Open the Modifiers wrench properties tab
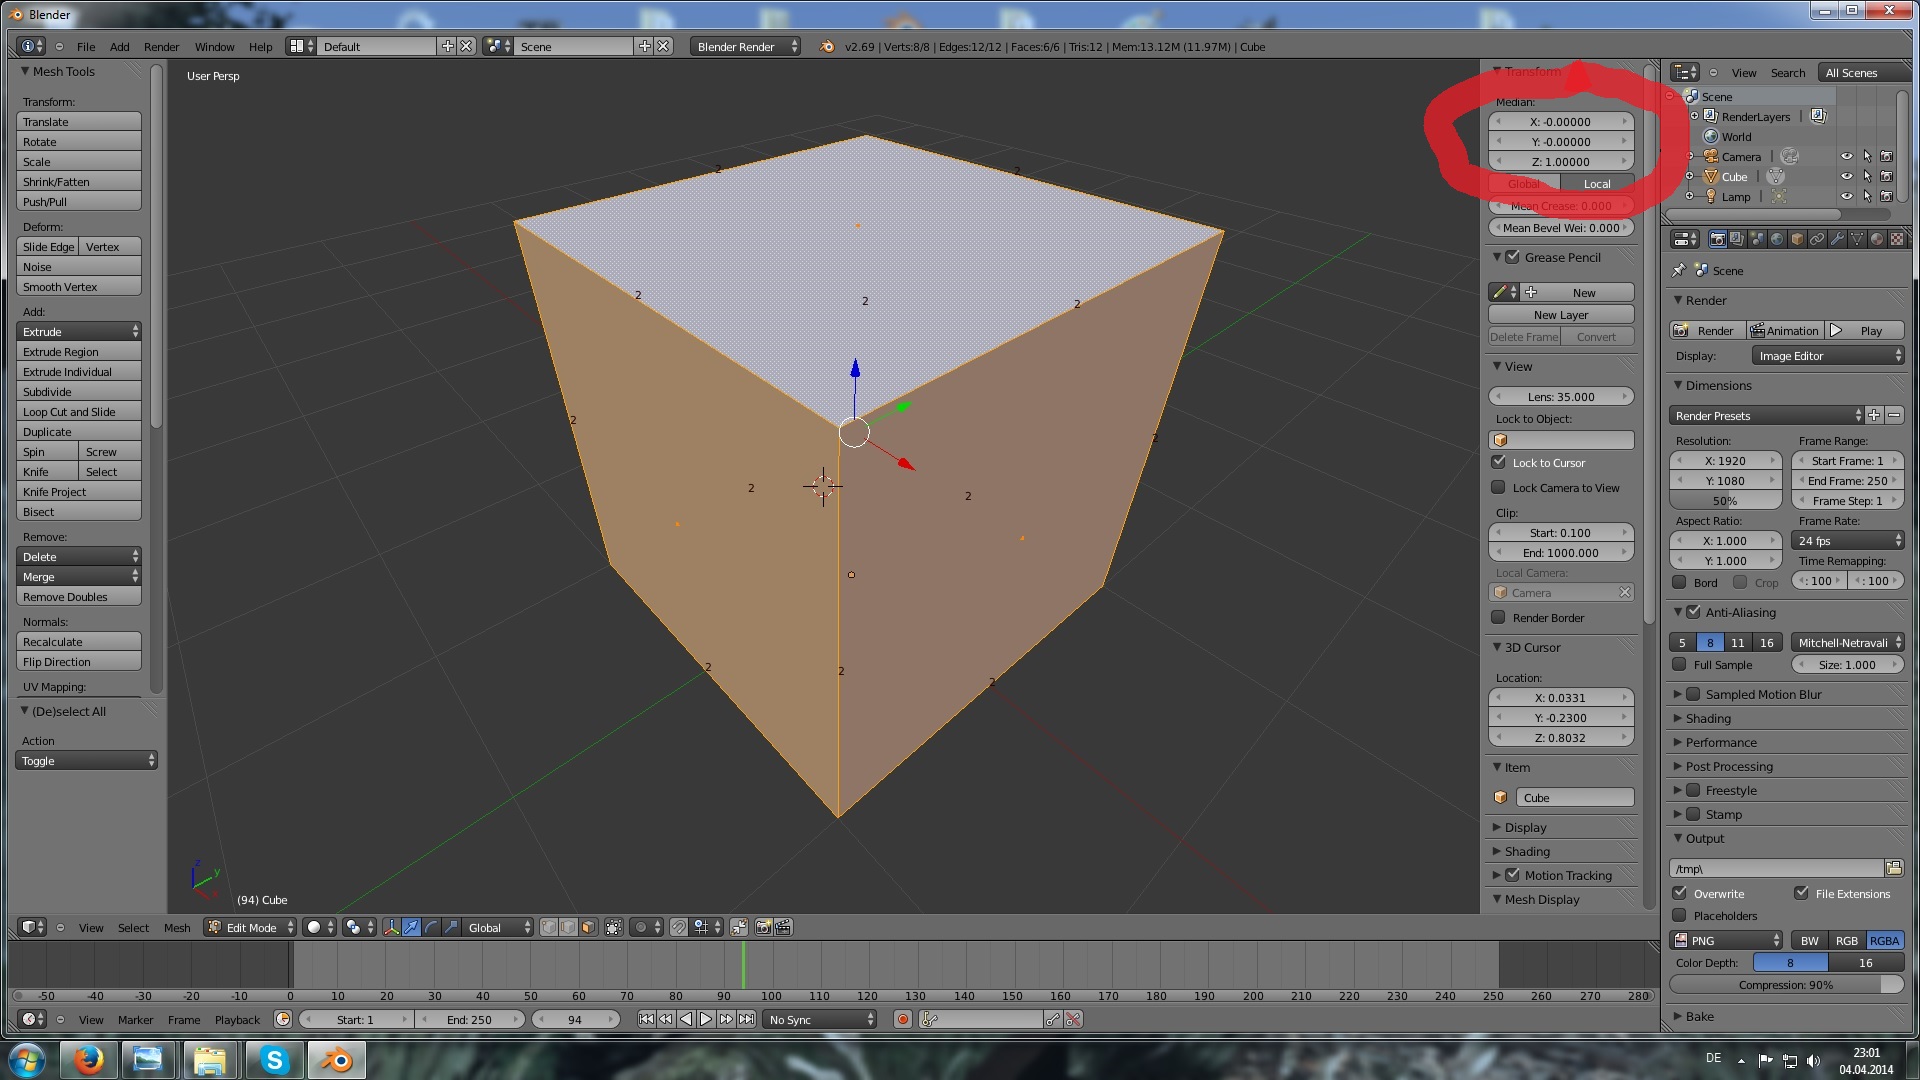The image size is (1920, 1080). click(1836, 239)
